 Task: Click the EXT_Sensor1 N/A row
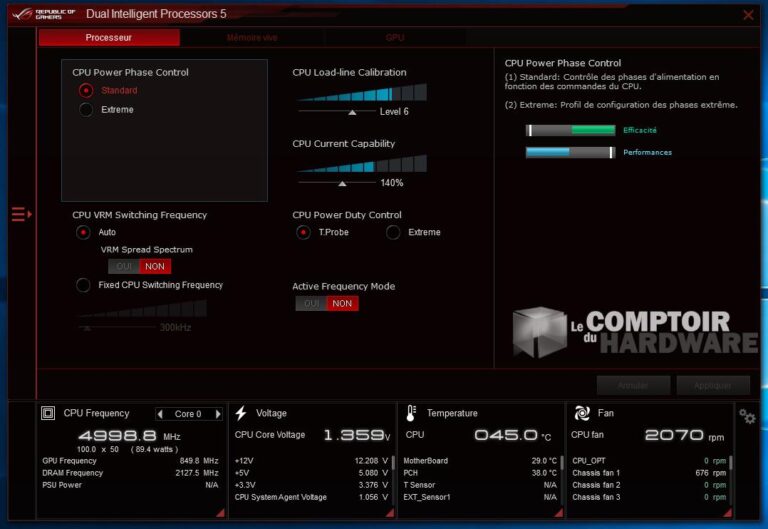click(480, 497)
